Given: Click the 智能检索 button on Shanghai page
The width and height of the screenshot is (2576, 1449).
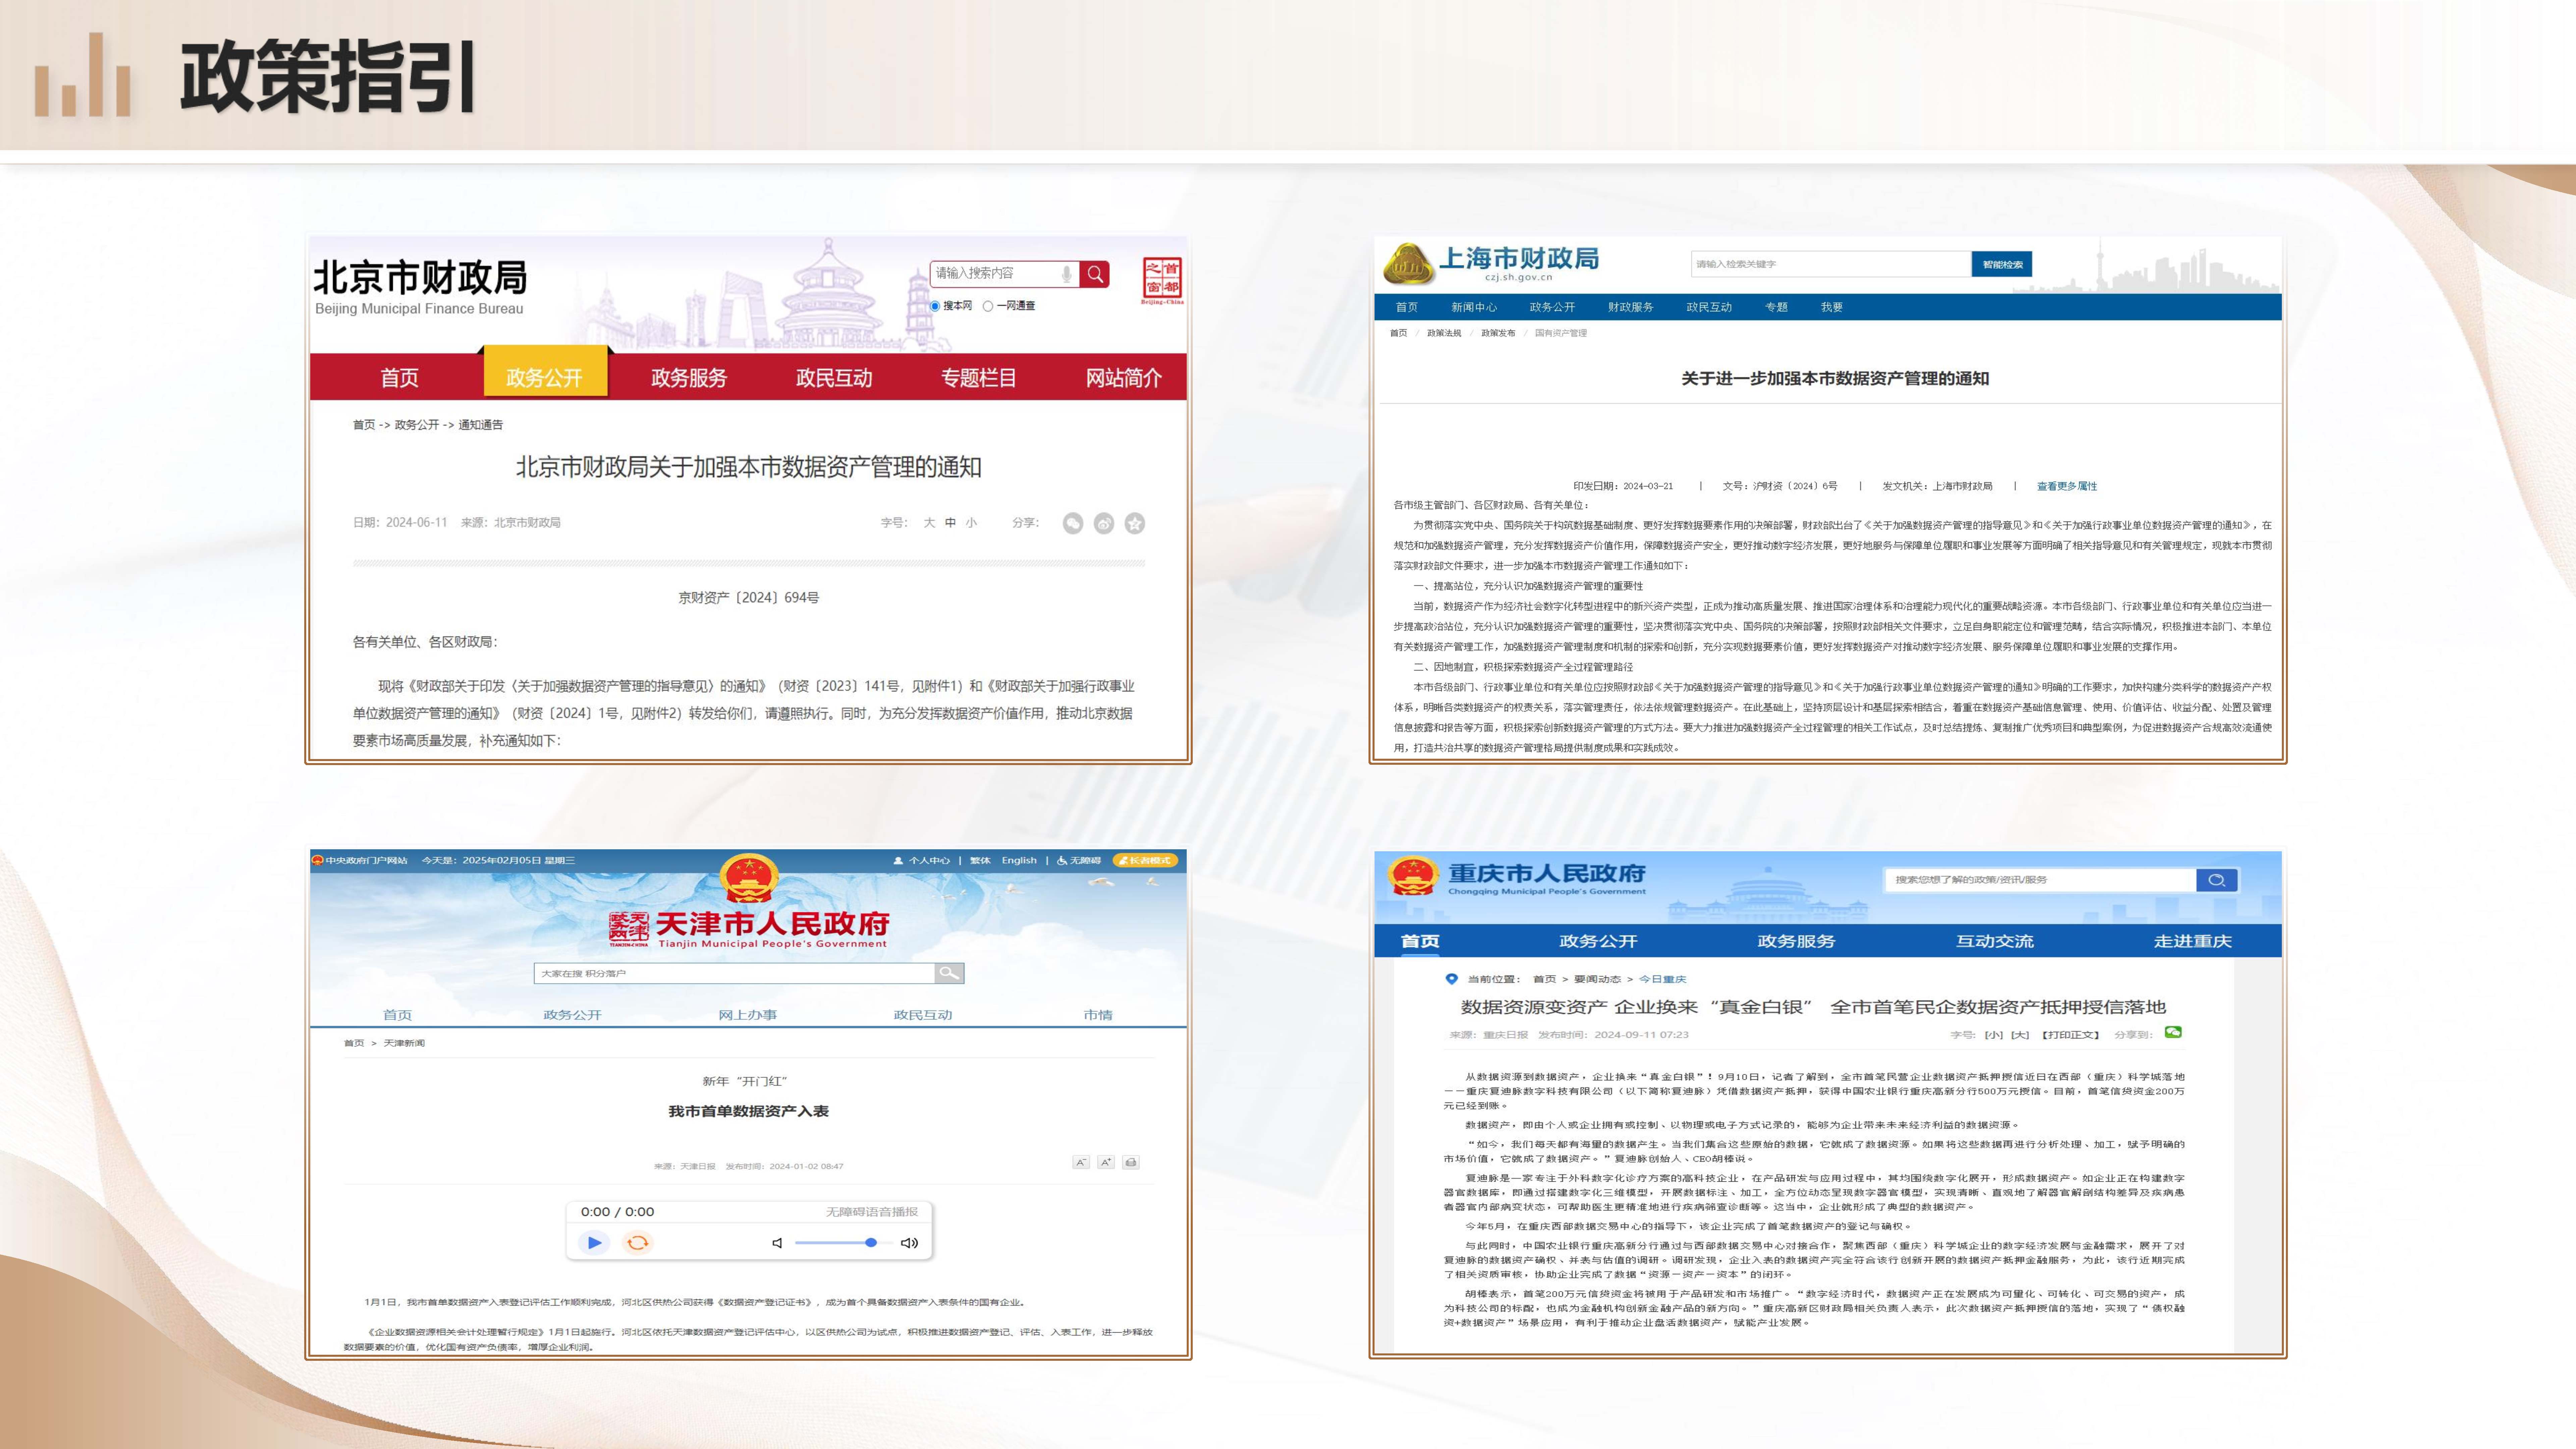Looking at the screenshot, I should pos(2002,264).
